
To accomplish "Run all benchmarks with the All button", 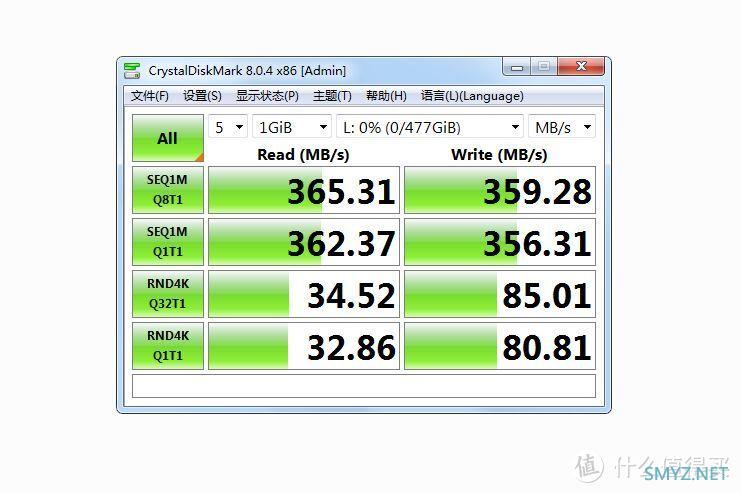I will tap(168, 138).
